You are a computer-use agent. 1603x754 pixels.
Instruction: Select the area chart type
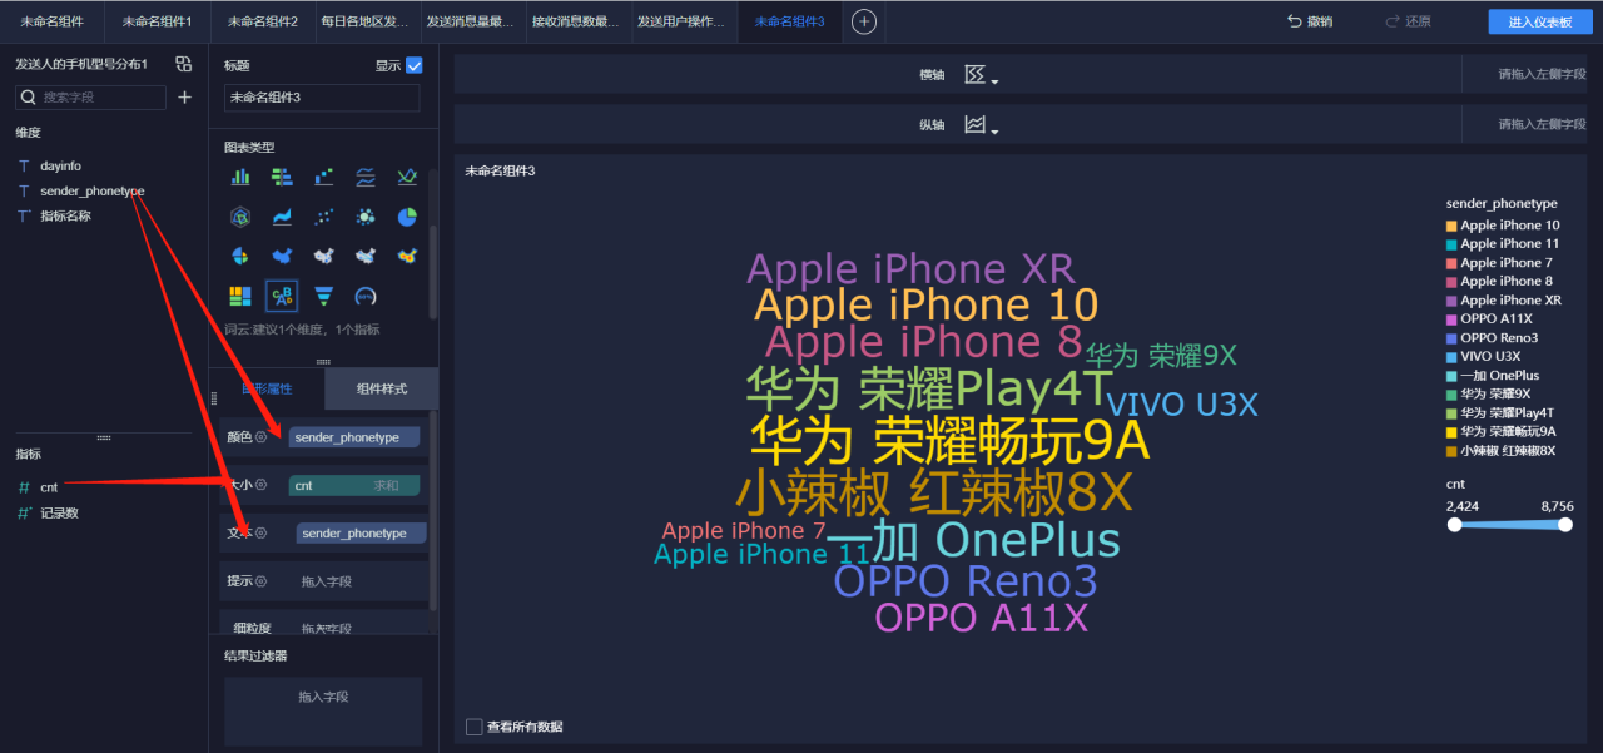pos(282,217)
